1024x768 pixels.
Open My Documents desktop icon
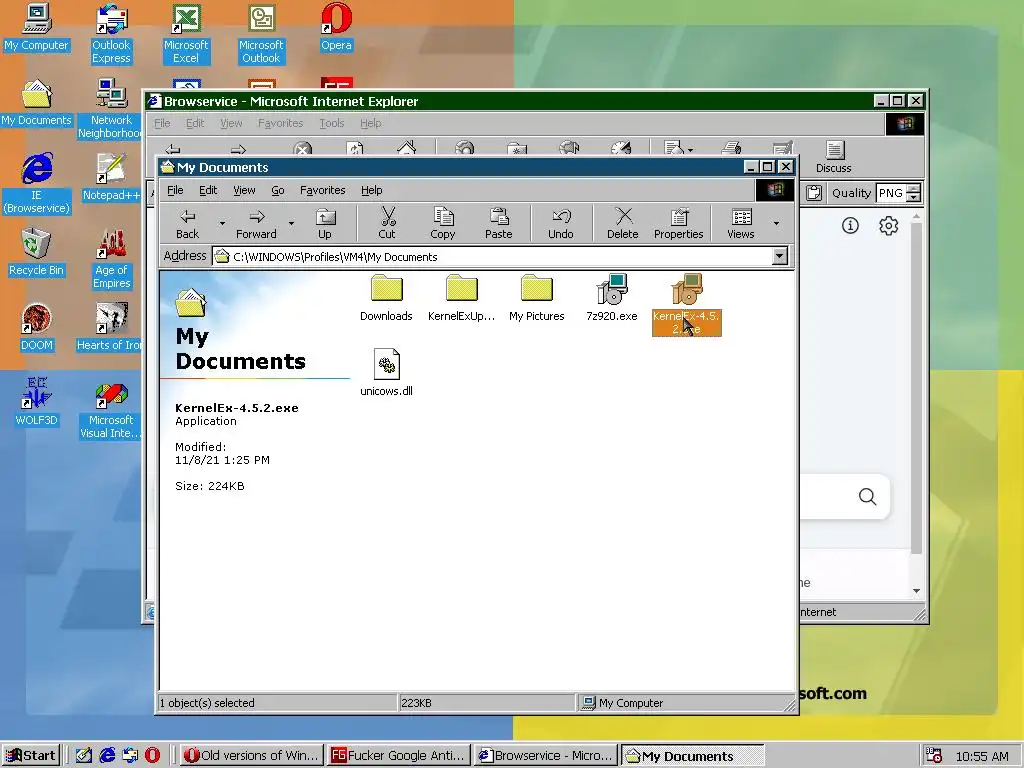pyautogui.click(x=36, y=103)
